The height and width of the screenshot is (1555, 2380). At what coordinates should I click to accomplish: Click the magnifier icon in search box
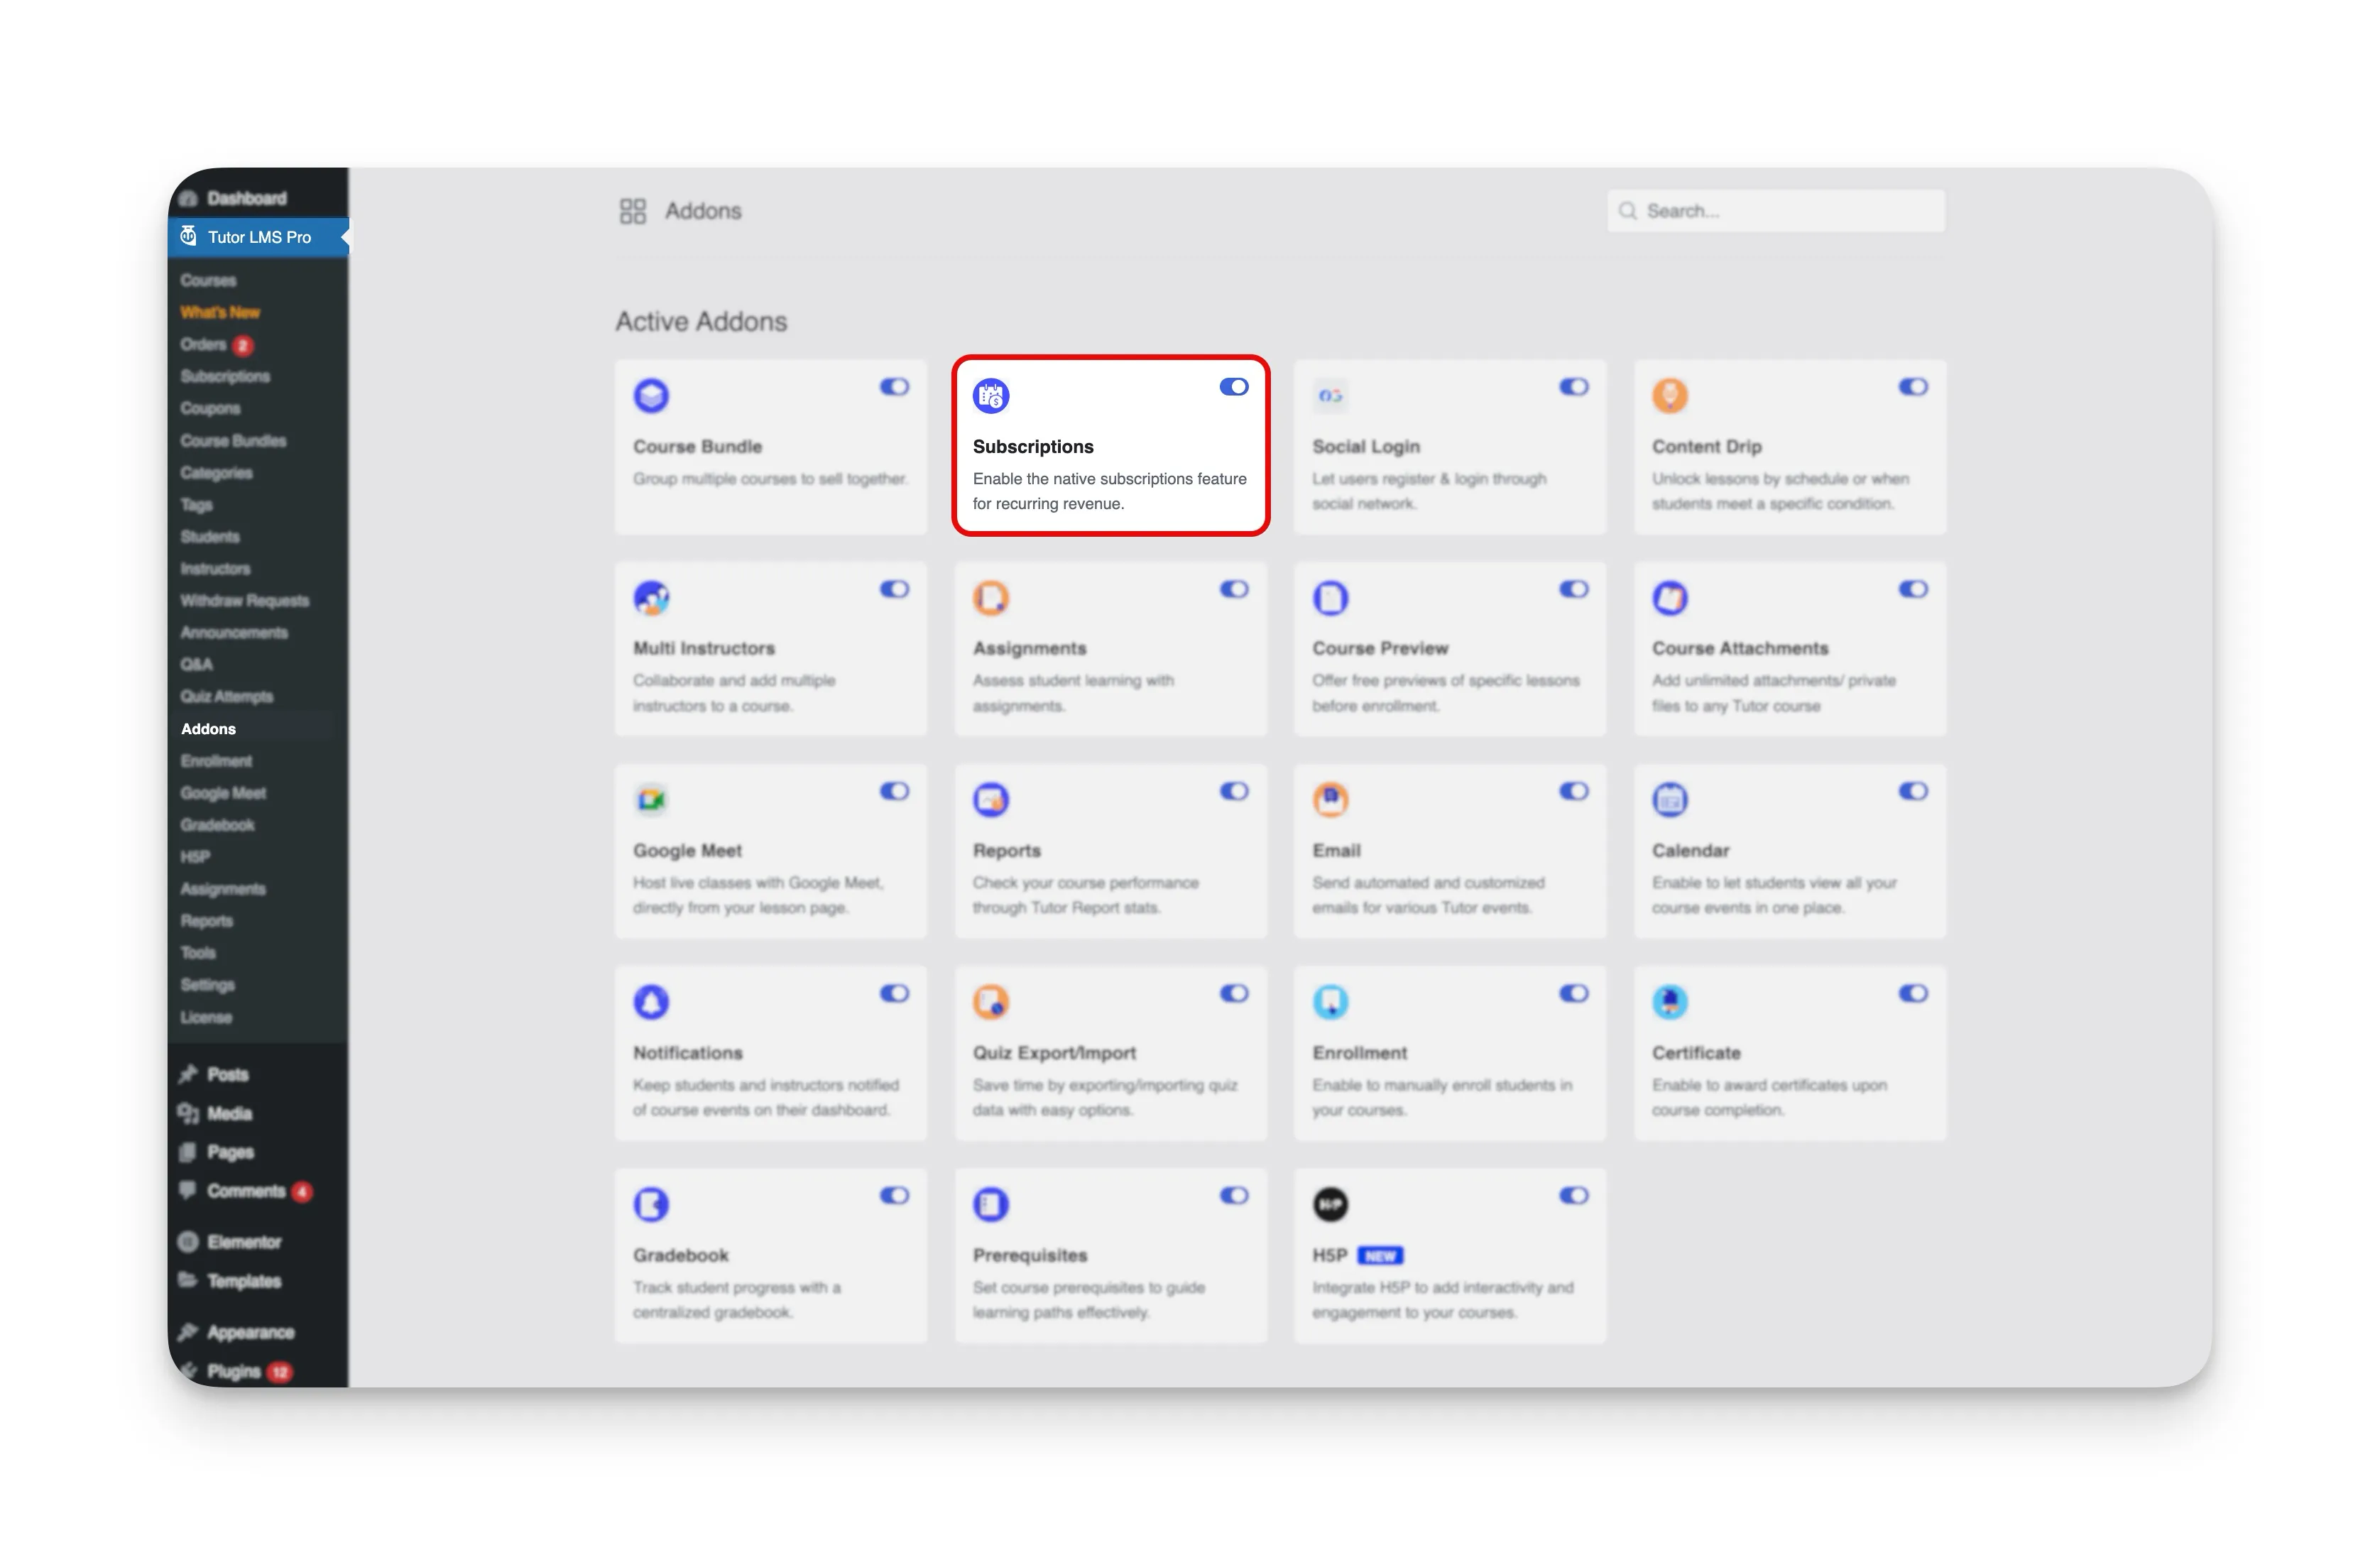click(x=1627, y=211)
